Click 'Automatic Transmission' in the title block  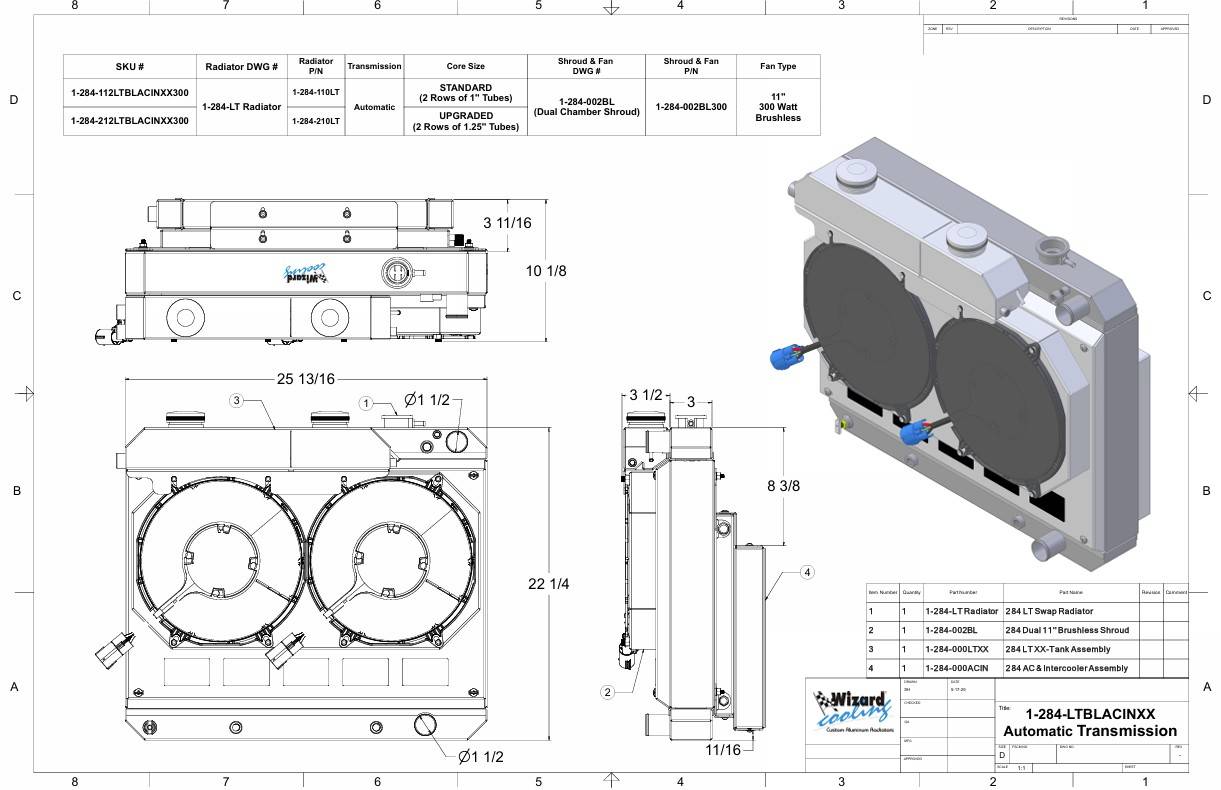pyautogui.click(x=1090, y=731)
